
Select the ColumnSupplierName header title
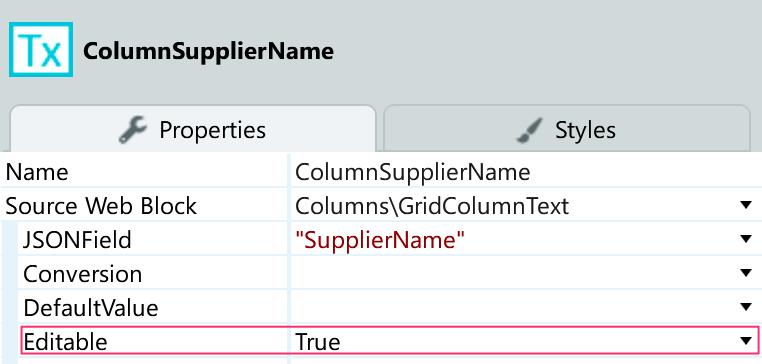(x=208, y=51)
